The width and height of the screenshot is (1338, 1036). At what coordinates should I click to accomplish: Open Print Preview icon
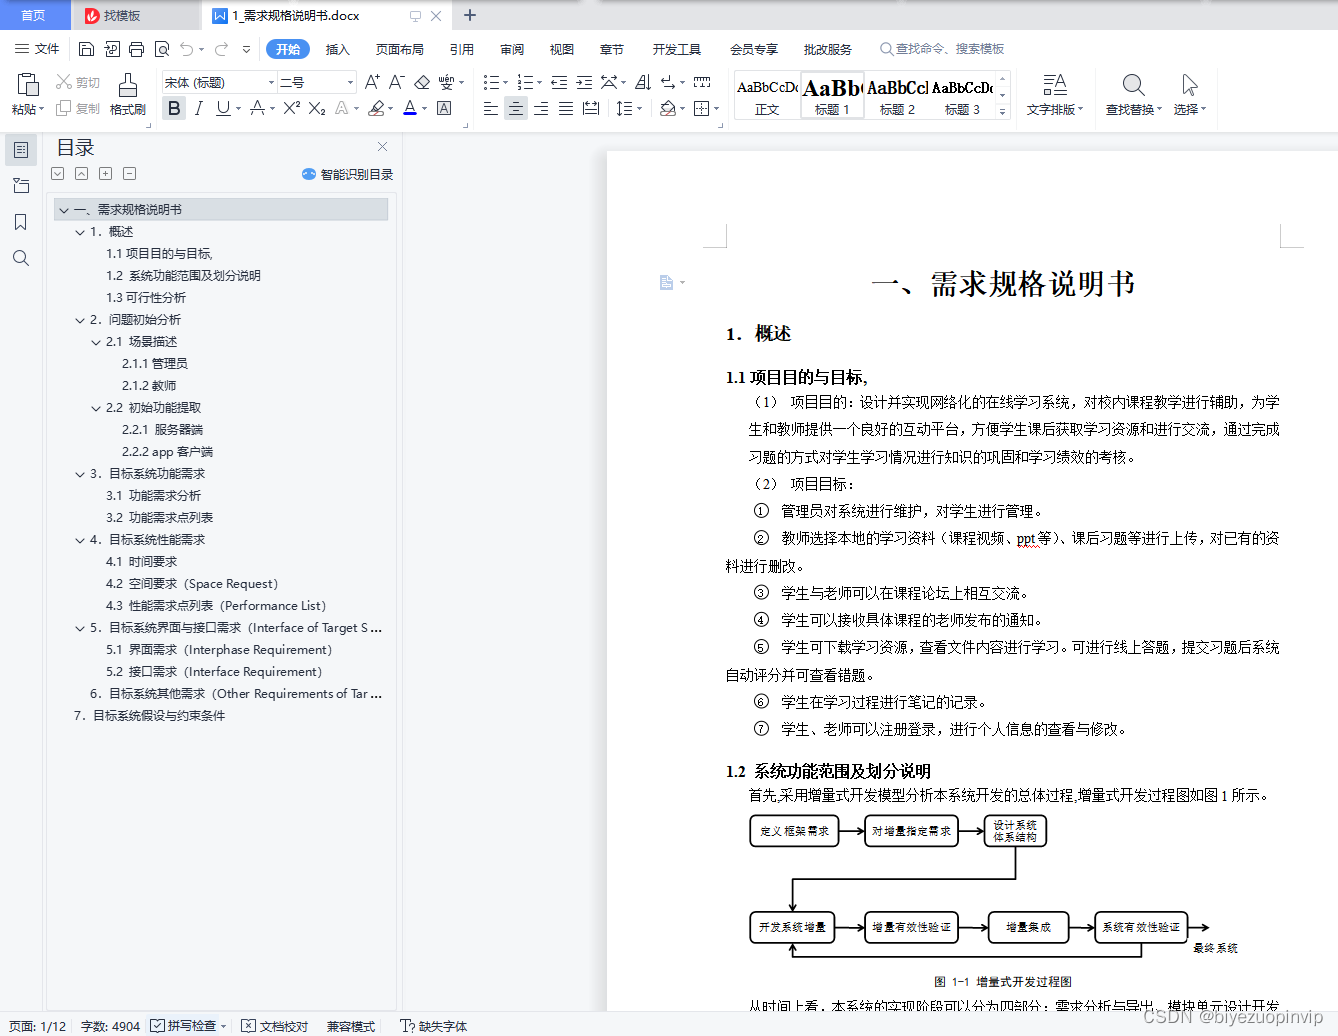161,49
